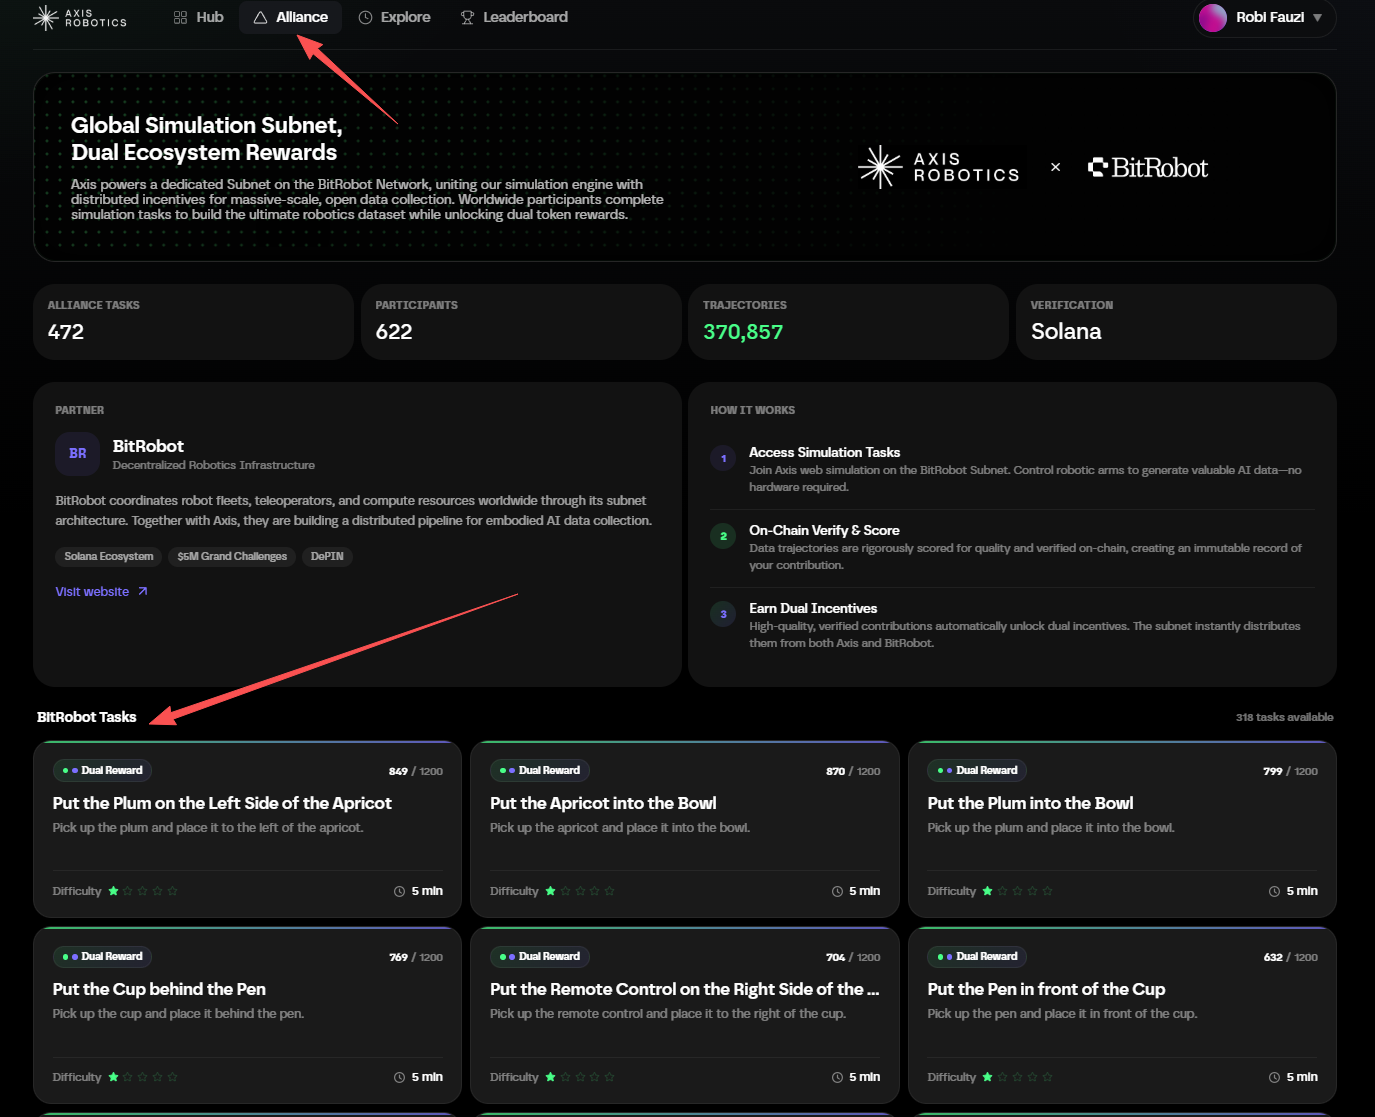Click the Leaderboard trophy icon
Viewport: 1375px width, 1117px height.
click(467, 17)
